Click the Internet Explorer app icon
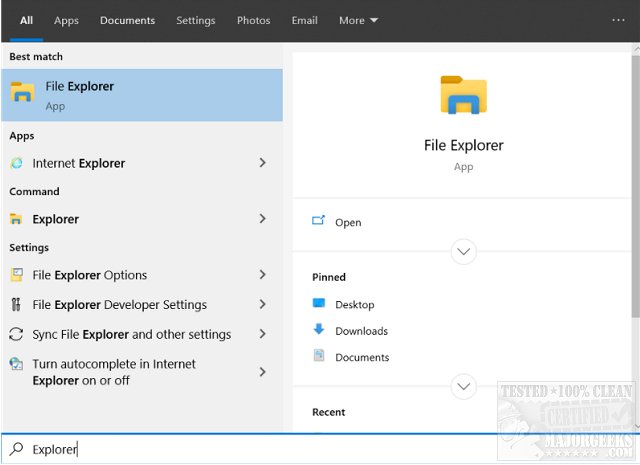640x465 pixels. pos(17,163)
